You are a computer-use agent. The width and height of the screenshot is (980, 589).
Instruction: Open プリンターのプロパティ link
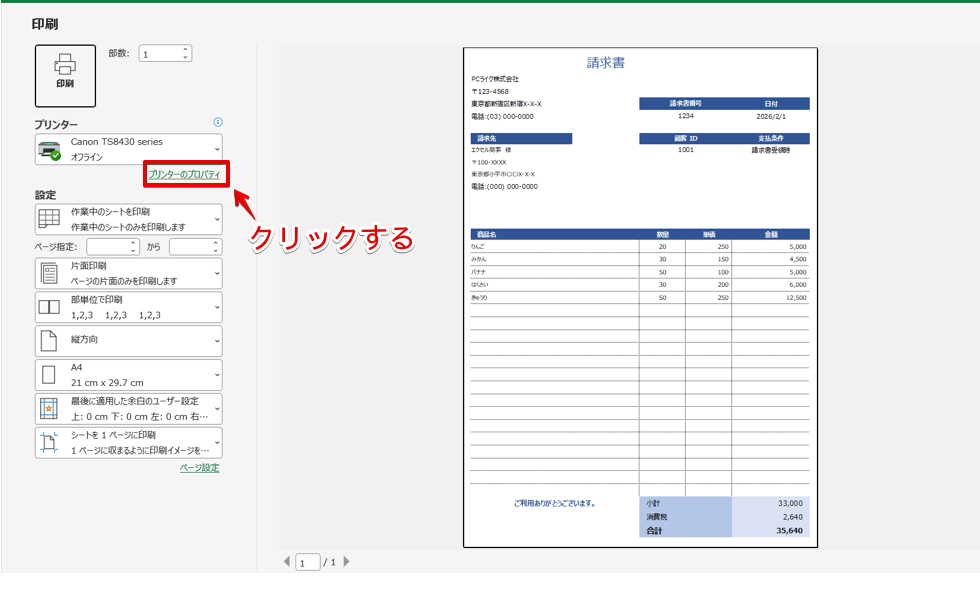point(184,175)
